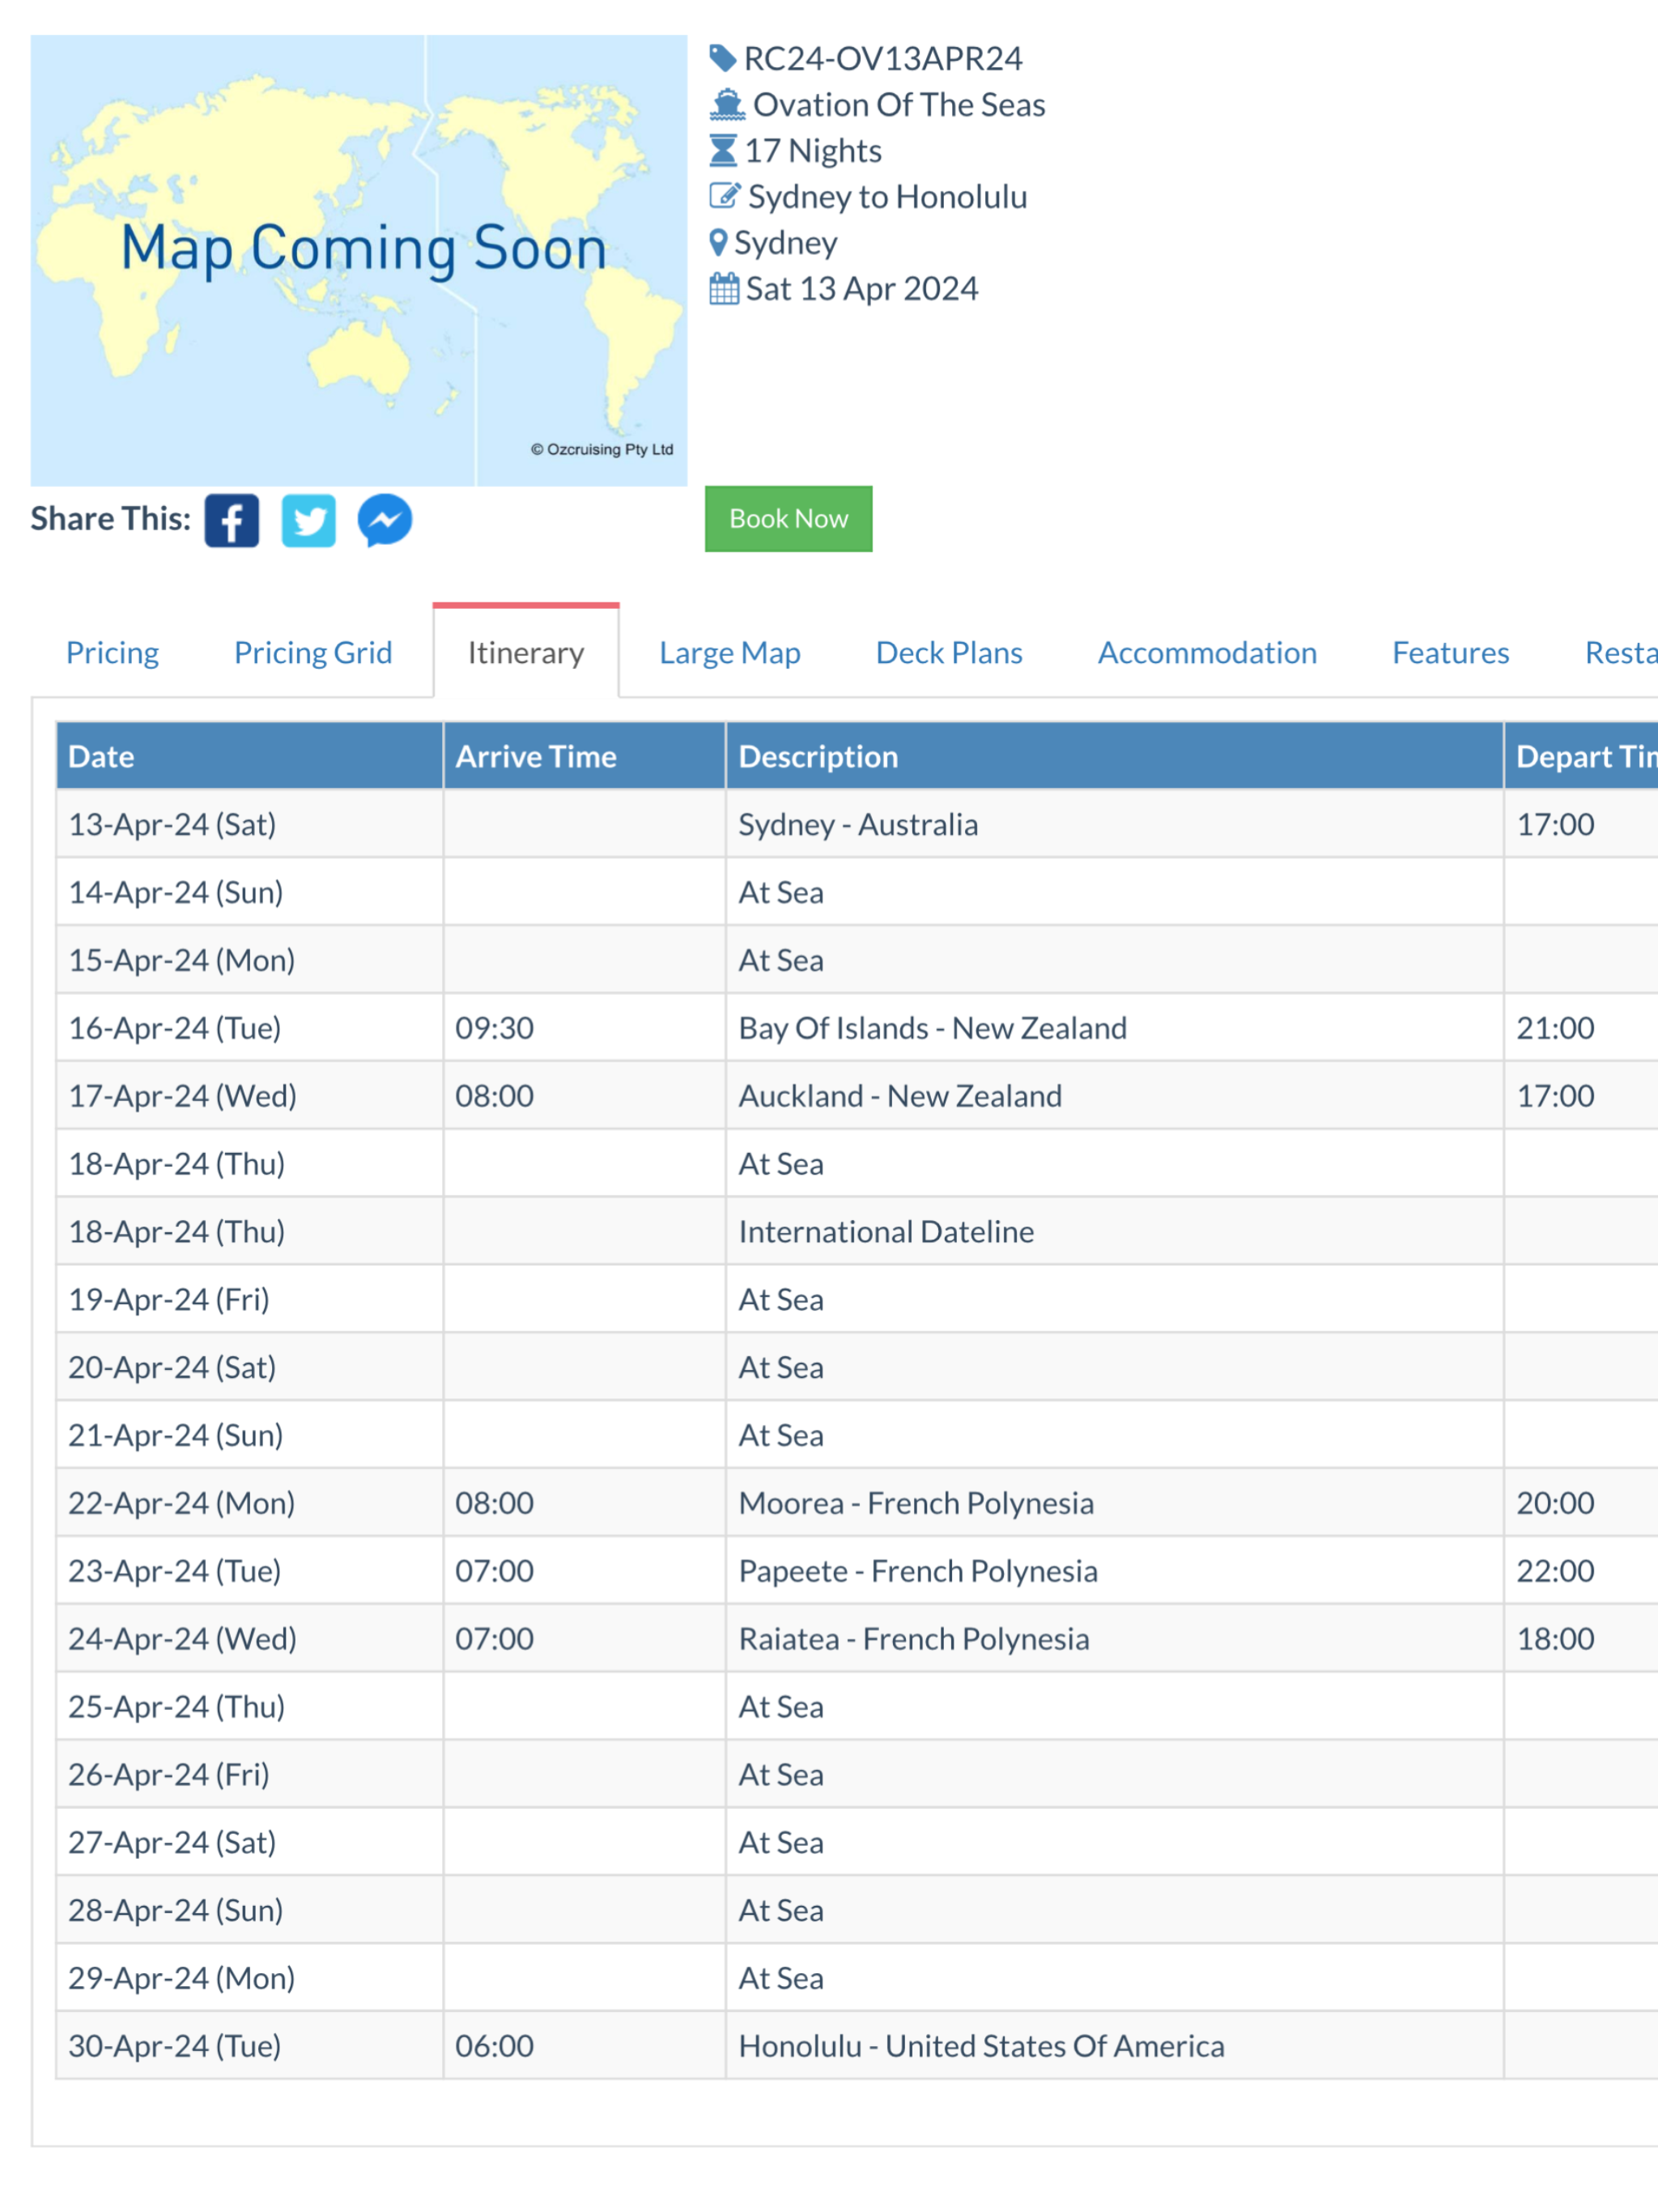Click the 17-Apr-24 (Wed) date cell
The height and width of the screenshot is (2212, 1658).
click(250, 1096)
